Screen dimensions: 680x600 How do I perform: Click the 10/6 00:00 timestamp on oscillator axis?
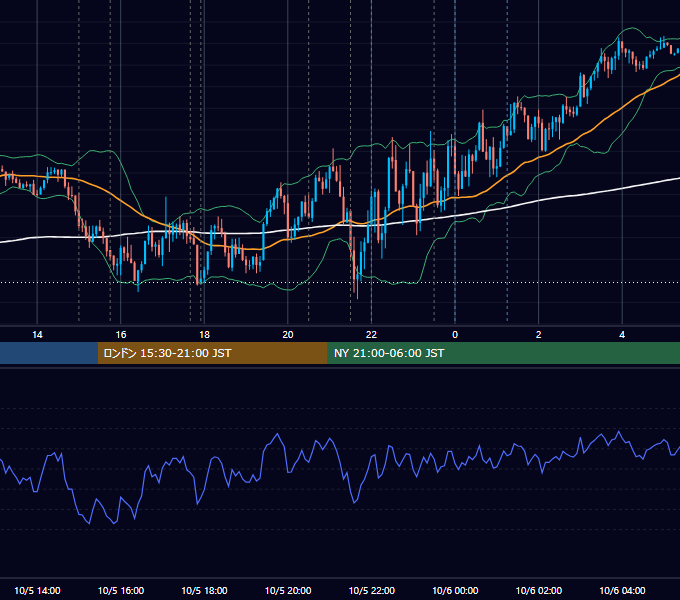[x=455, y=590]
